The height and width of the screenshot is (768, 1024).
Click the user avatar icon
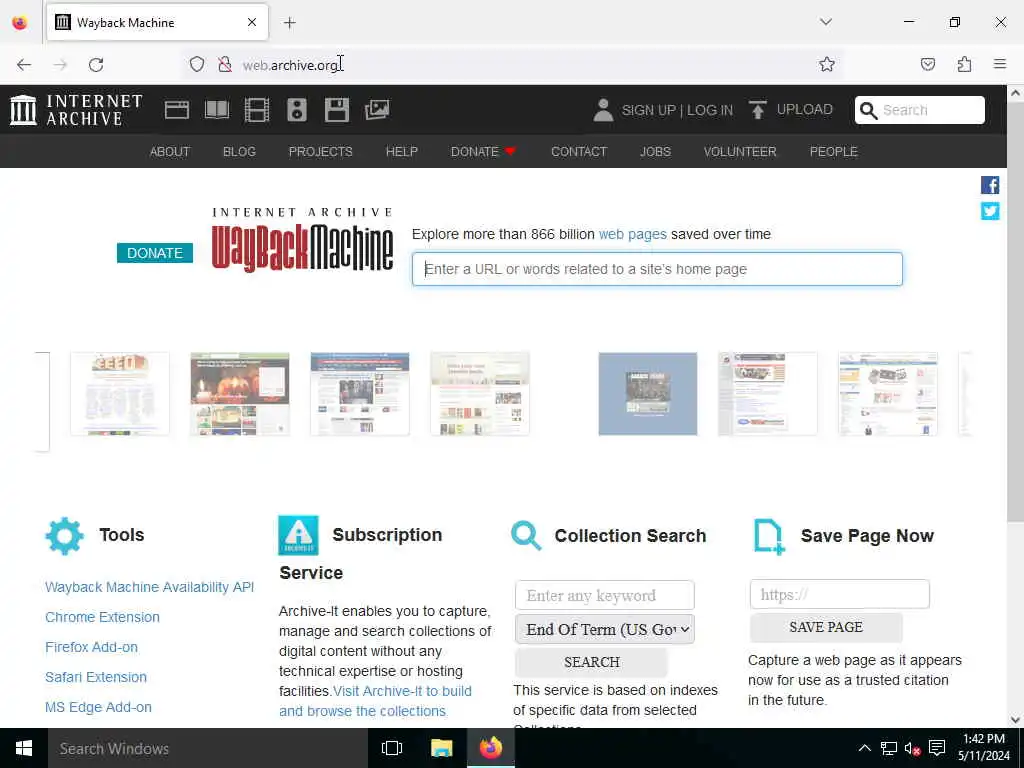pos(603,110)
